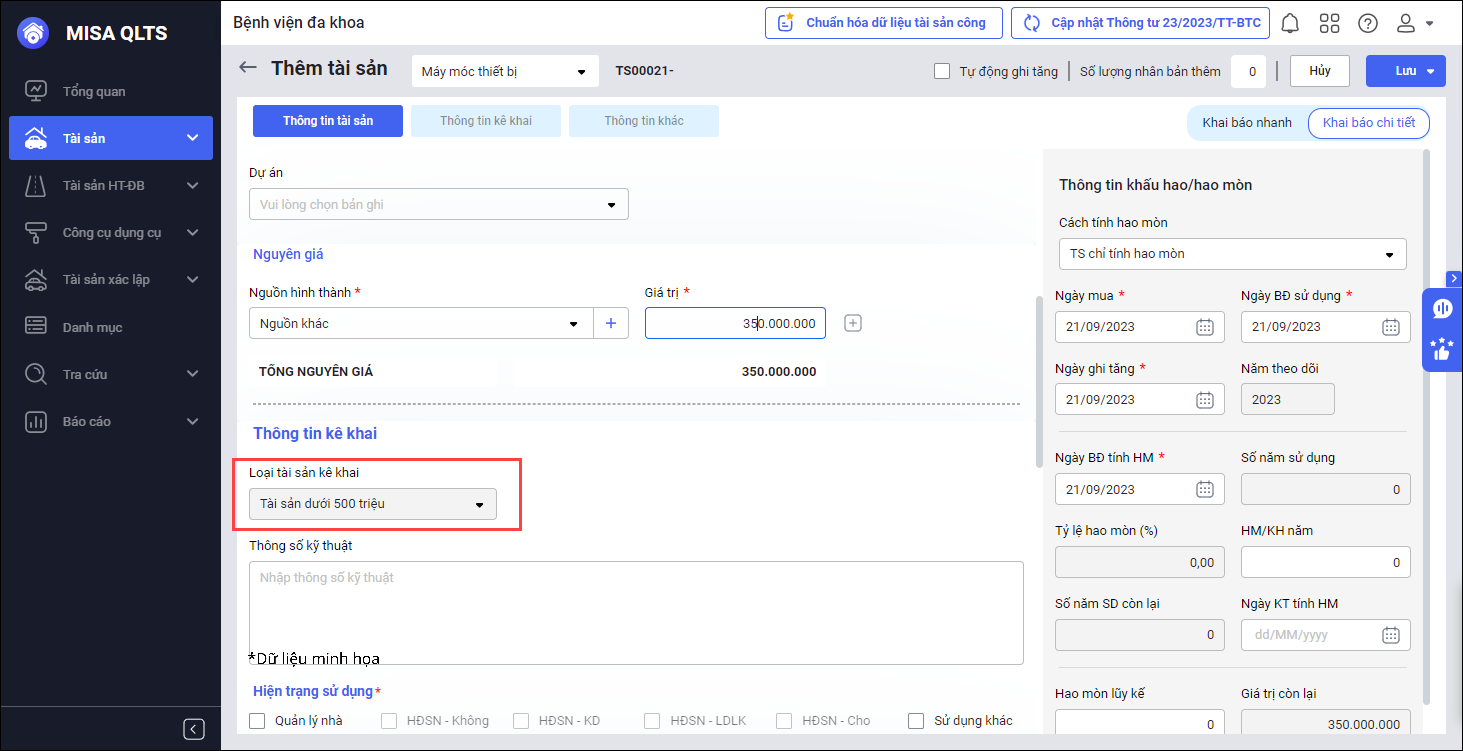This screenshot has height=751, width=1463.
Task: Click the Năm theo dõi value 2023
Action: pyautogui.click(x=1288, y=400)
